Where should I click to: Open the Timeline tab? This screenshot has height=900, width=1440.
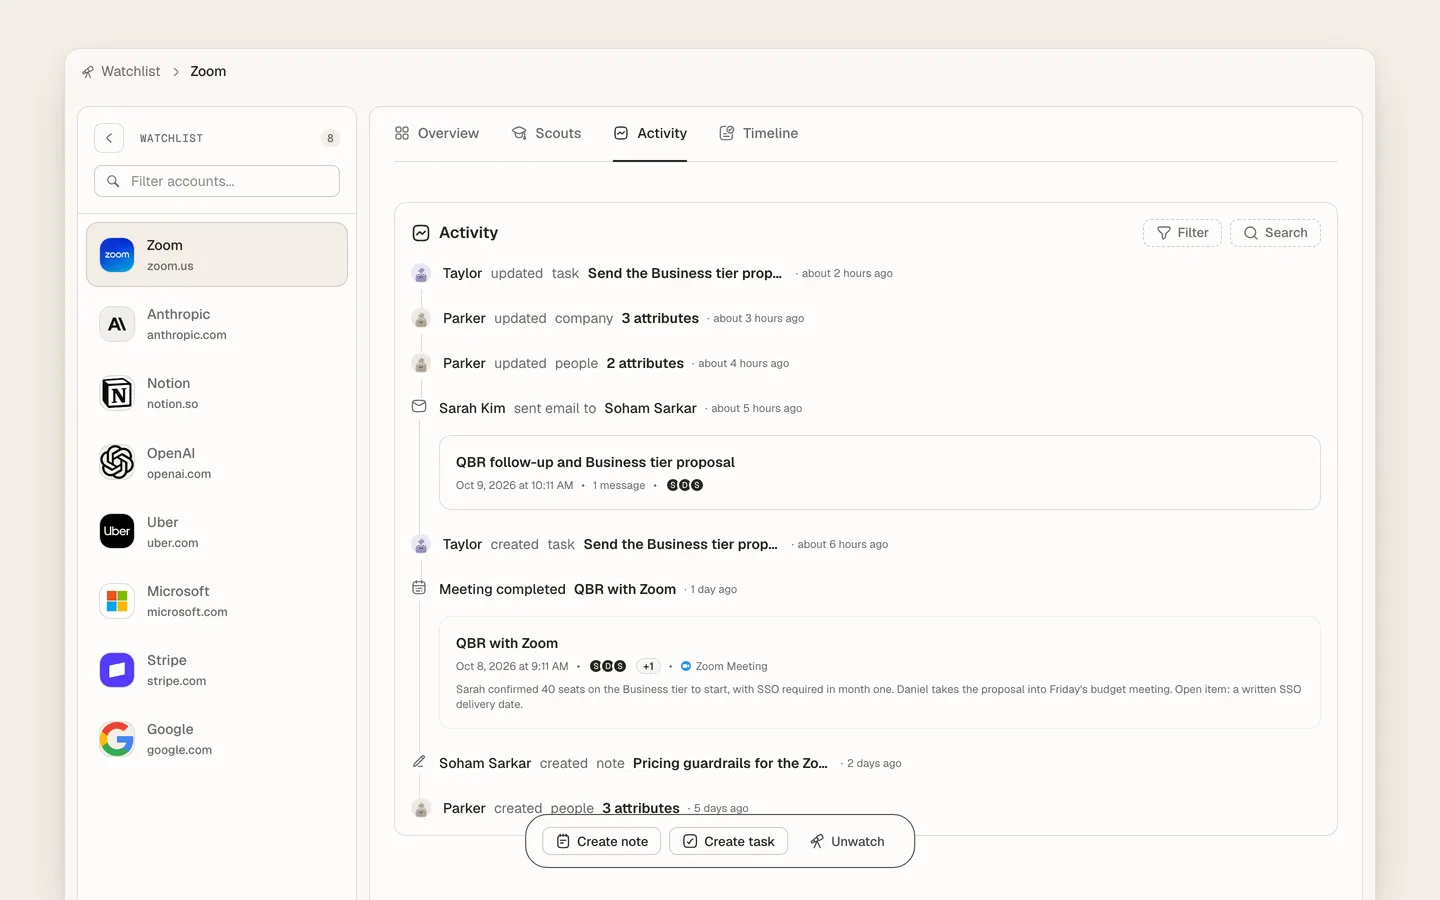coord(759,133)
